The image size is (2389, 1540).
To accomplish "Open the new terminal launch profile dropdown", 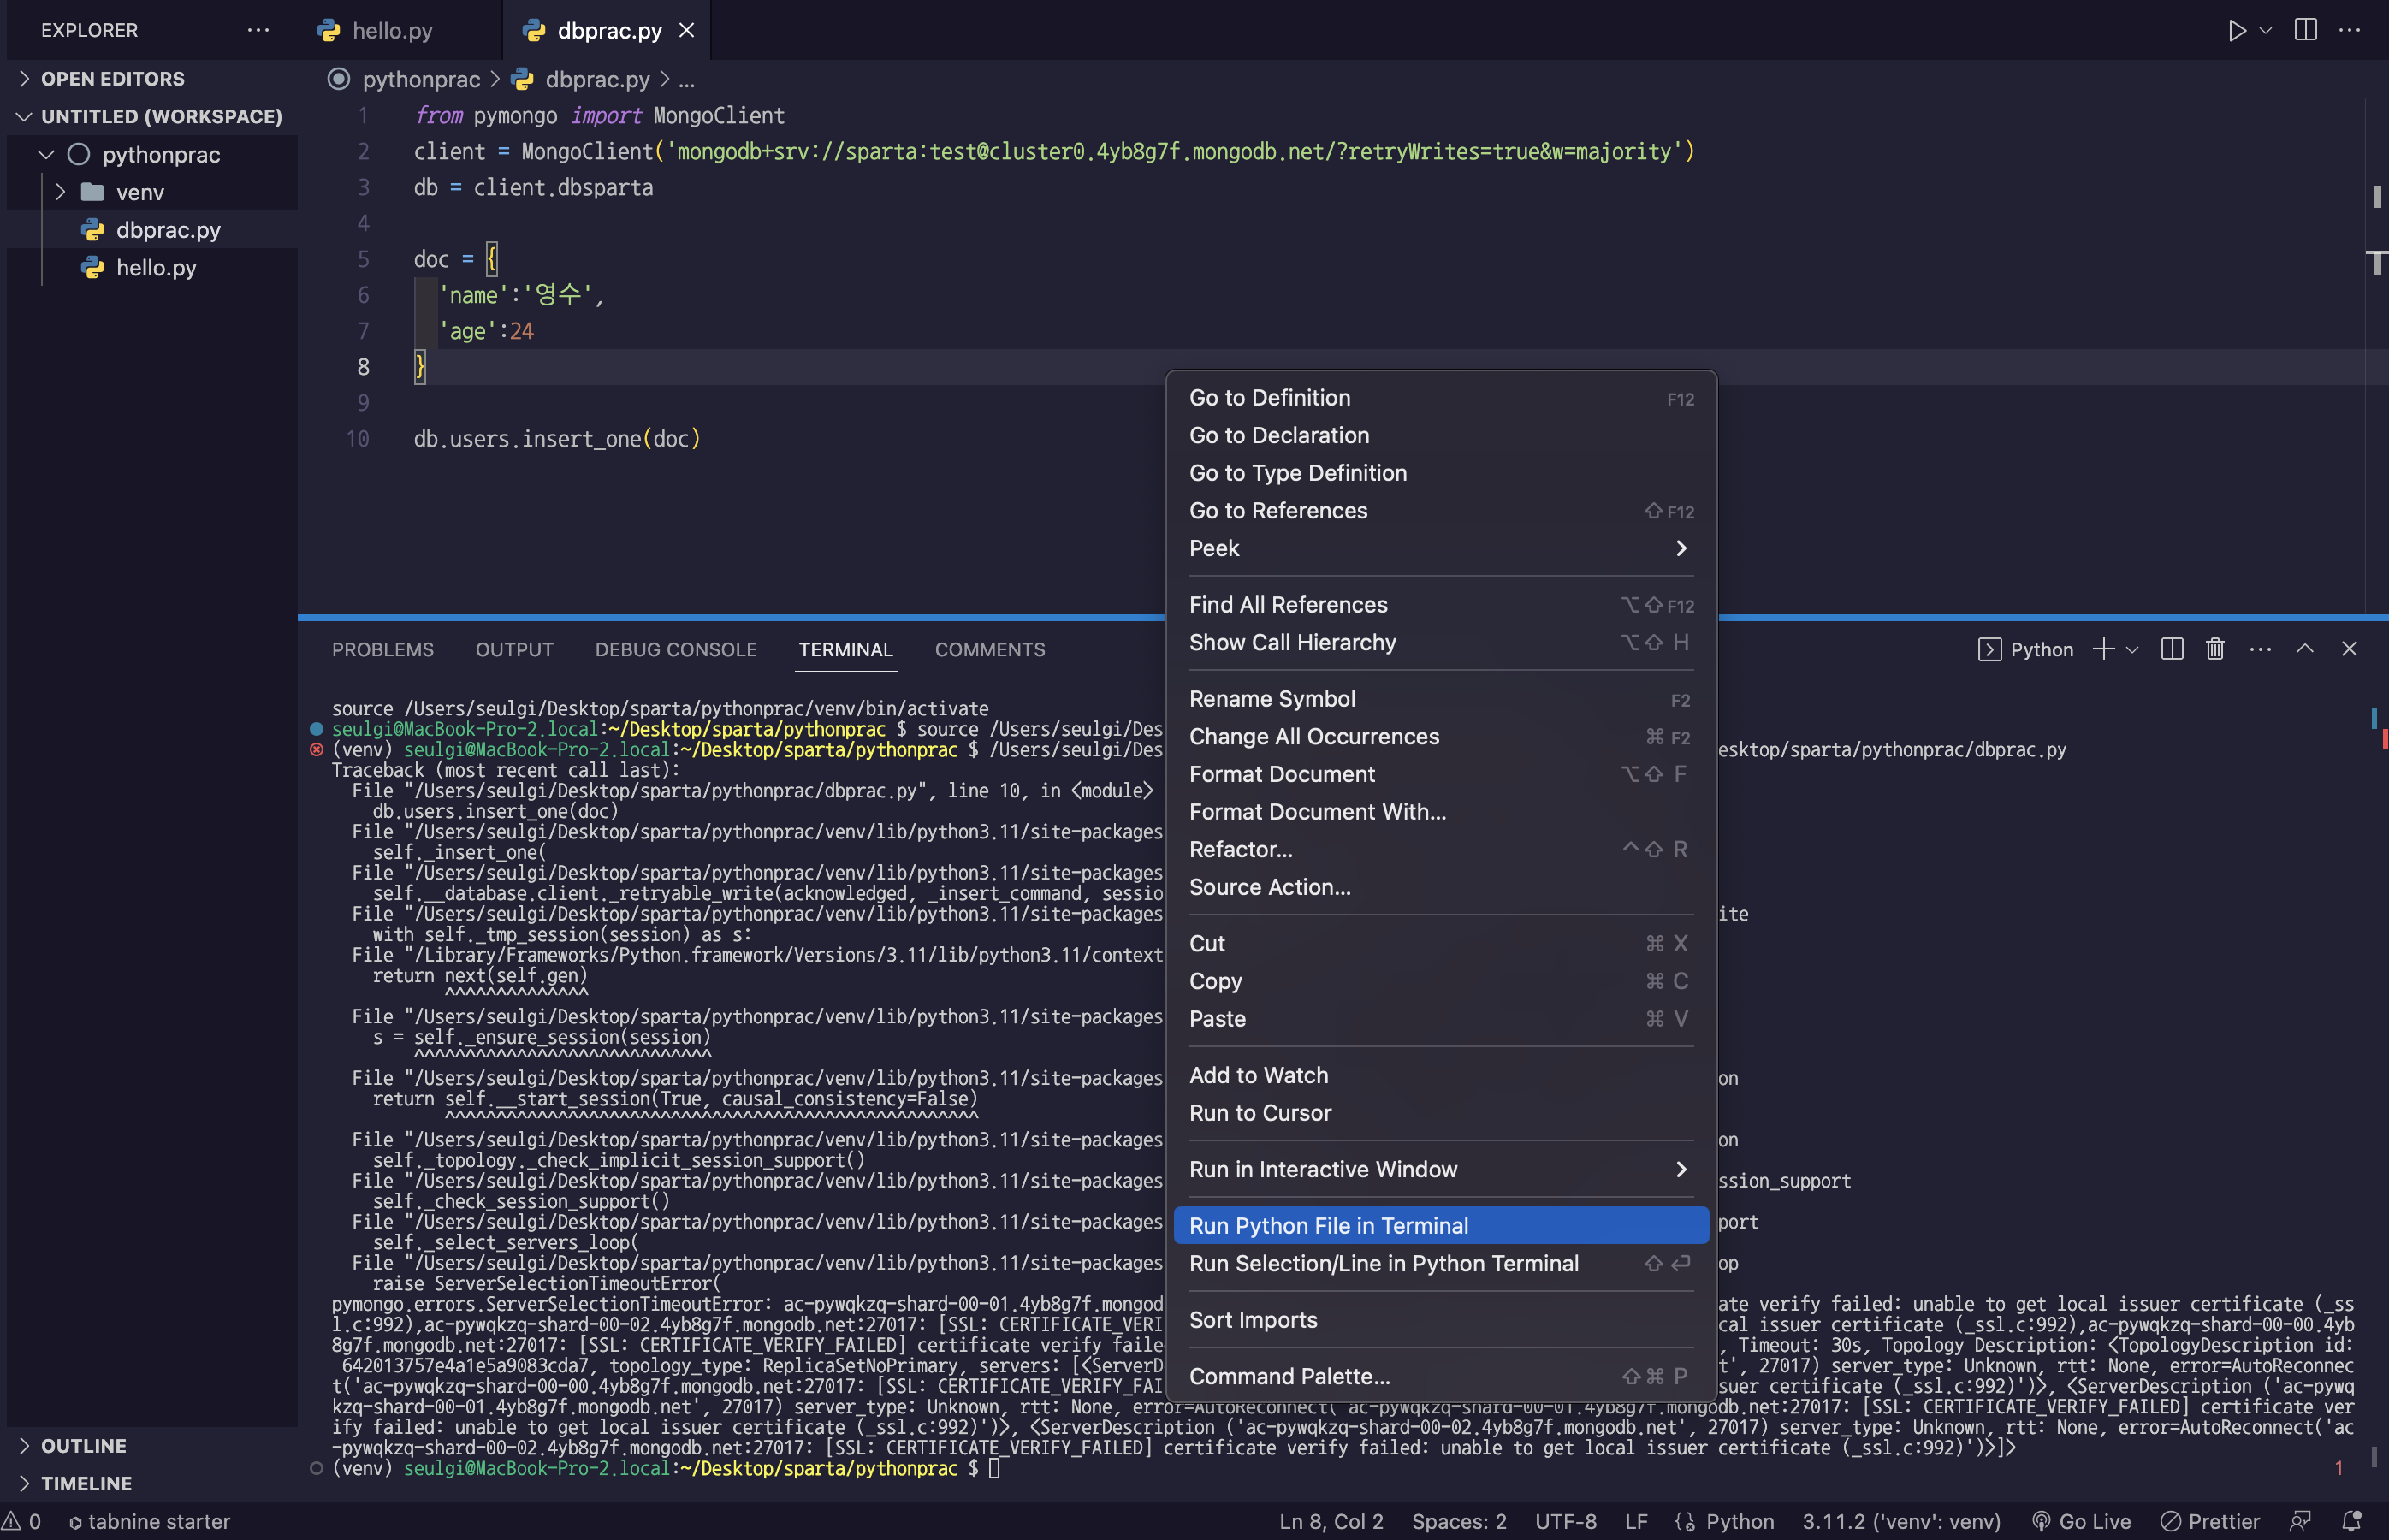I will [x=2132, y=649].
